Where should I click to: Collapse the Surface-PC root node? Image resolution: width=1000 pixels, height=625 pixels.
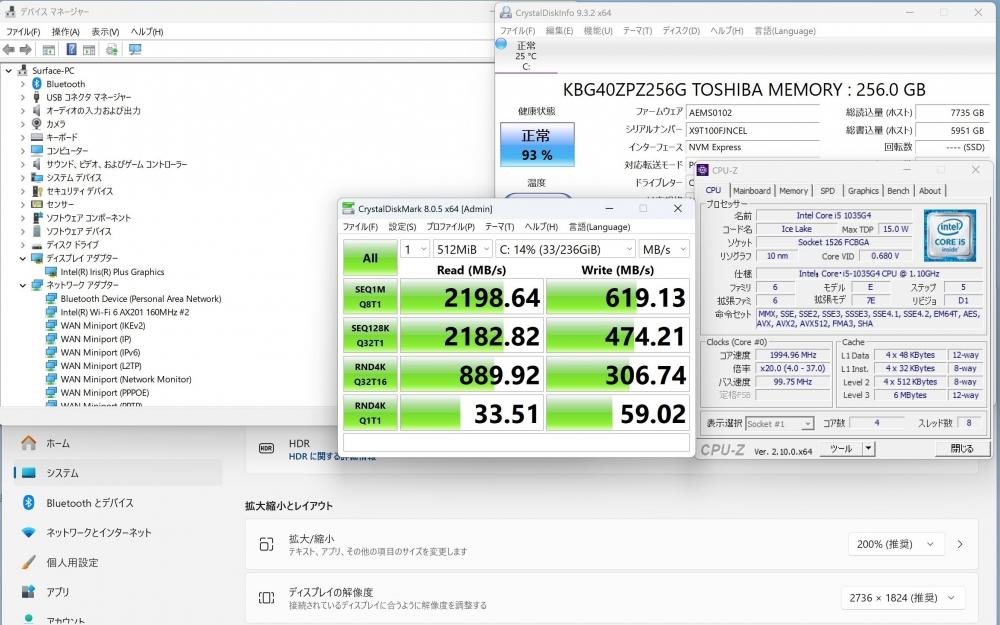(8, 70)
